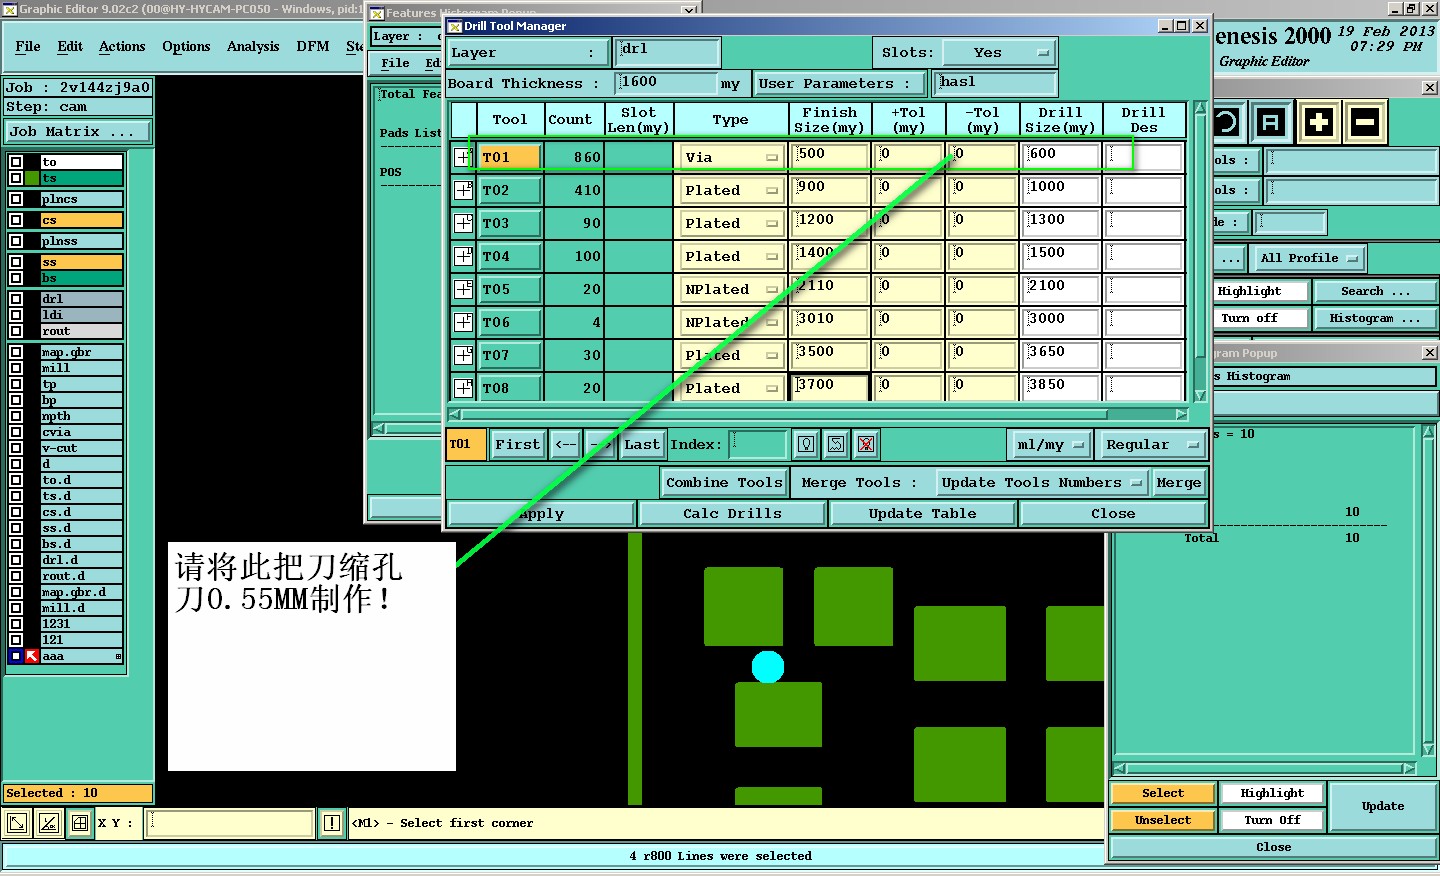Expand tool T02 row with plus icon
Image resolution: width=1440 pixels, height=876 pixels.
pos(463,190)
